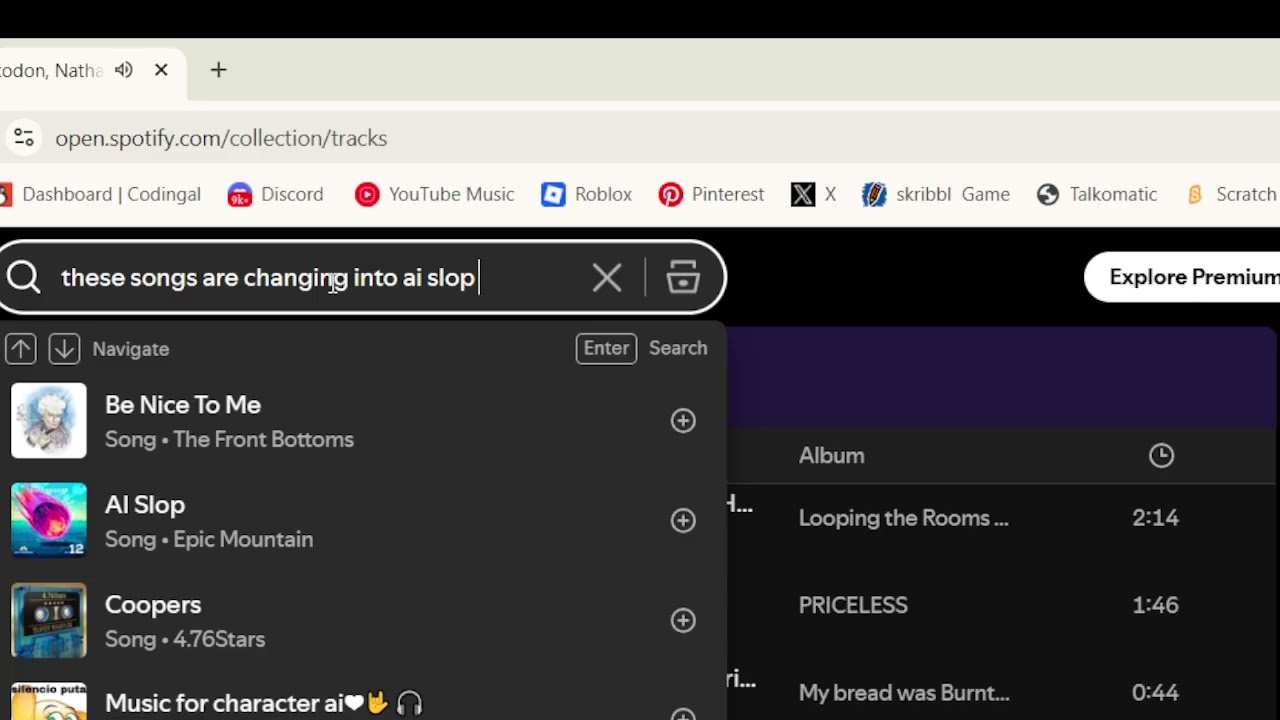Click The Front Bottoms artist text
Viewport: 1280px width, 720px height.
(x=263, y=439)
